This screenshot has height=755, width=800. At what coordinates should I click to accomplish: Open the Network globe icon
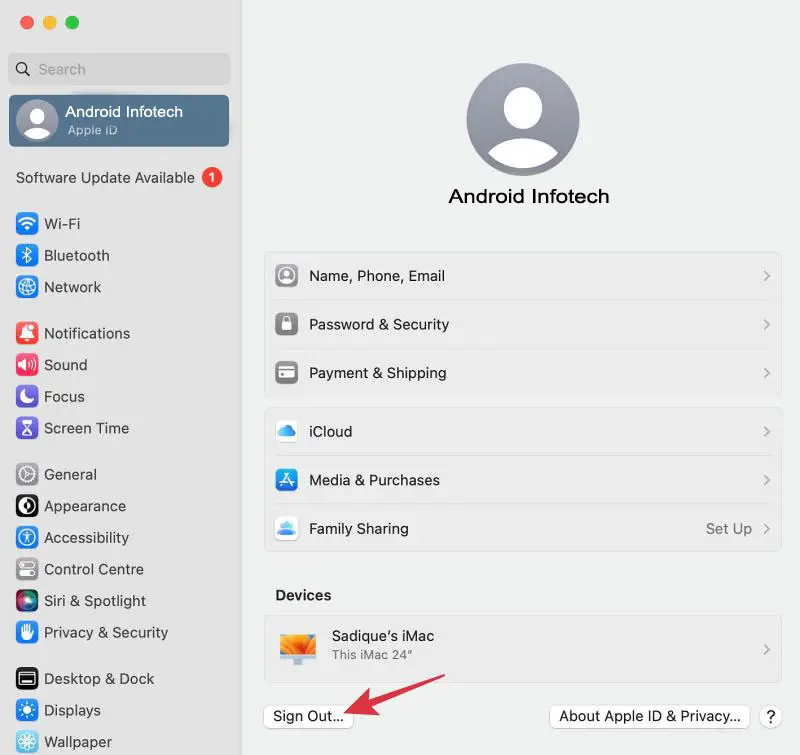coord(27,287)
